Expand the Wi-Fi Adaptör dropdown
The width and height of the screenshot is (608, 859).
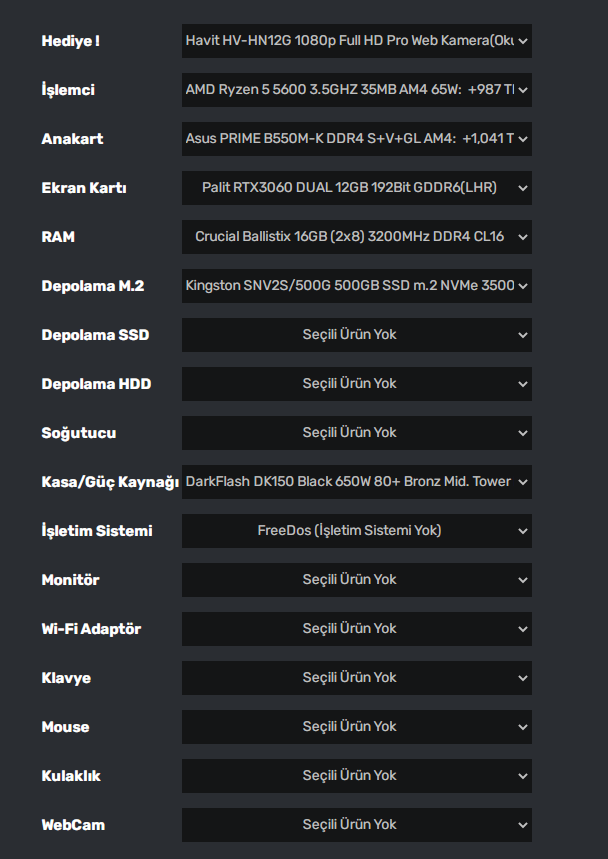tap(356, 629)
